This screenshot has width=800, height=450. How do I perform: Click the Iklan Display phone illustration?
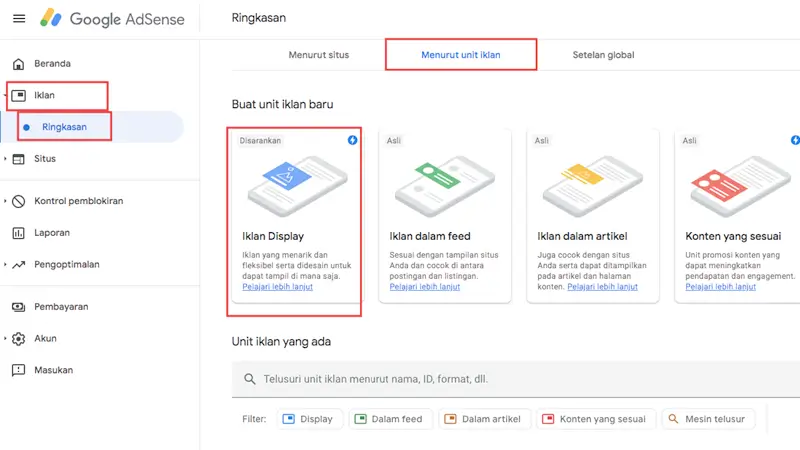click(297, 186)
